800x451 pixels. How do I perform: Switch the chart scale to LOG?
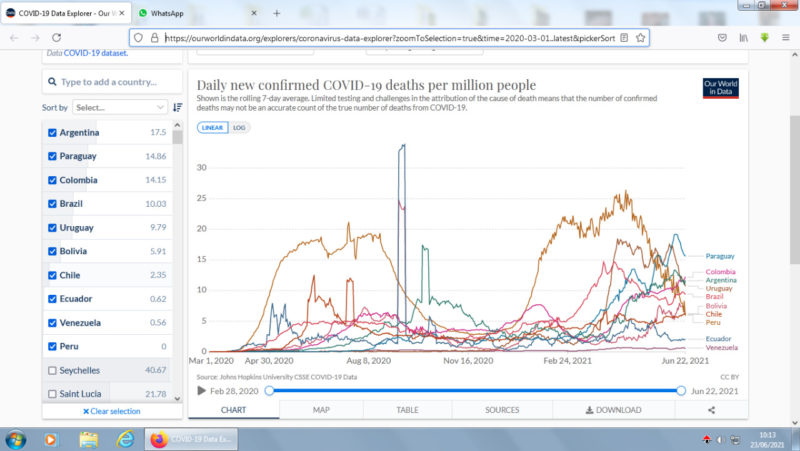pyautogui.click(x=240, y=128)
